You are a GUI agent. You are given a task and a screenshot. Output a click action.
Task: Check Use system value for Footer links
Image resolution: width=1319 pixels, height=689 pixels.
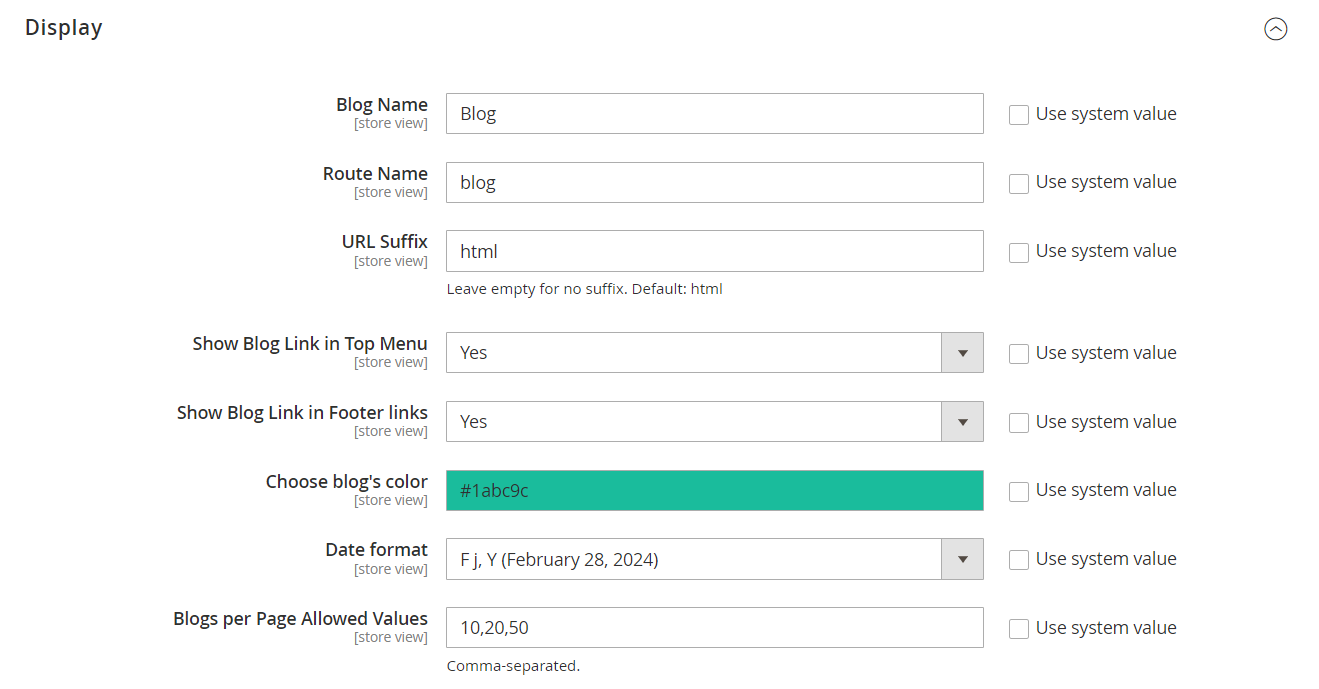point(1018,423)
